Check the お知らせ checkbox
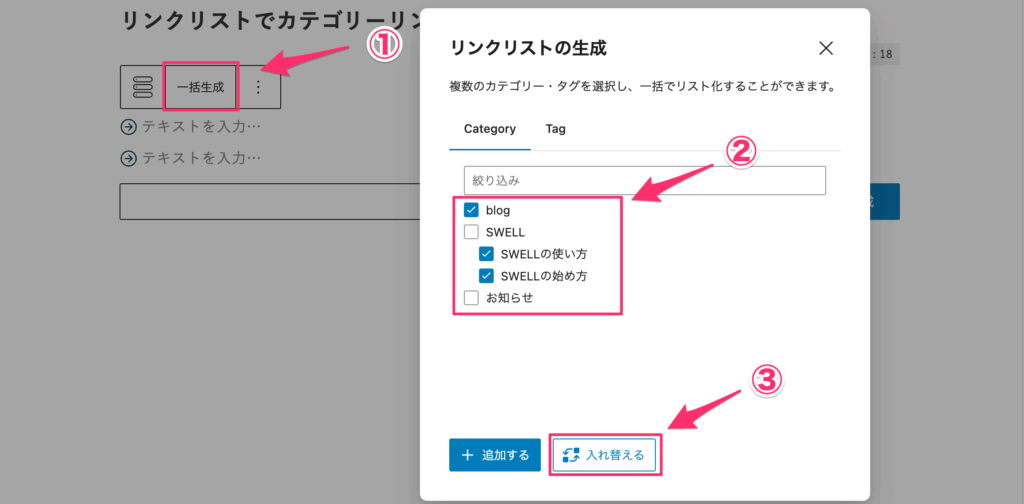 [x=472, y=297]
